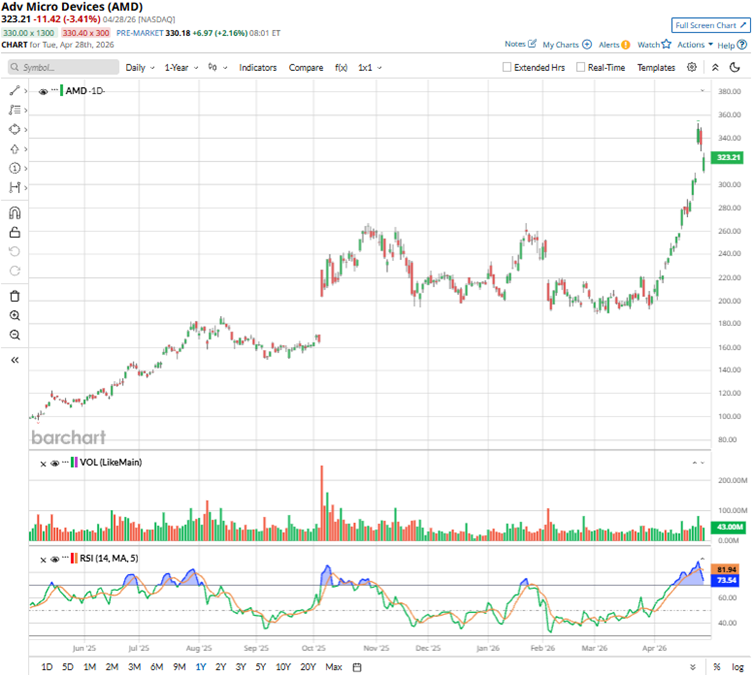Select the 6M time range tab
The image size is (752, 675).
click(156, 666)
